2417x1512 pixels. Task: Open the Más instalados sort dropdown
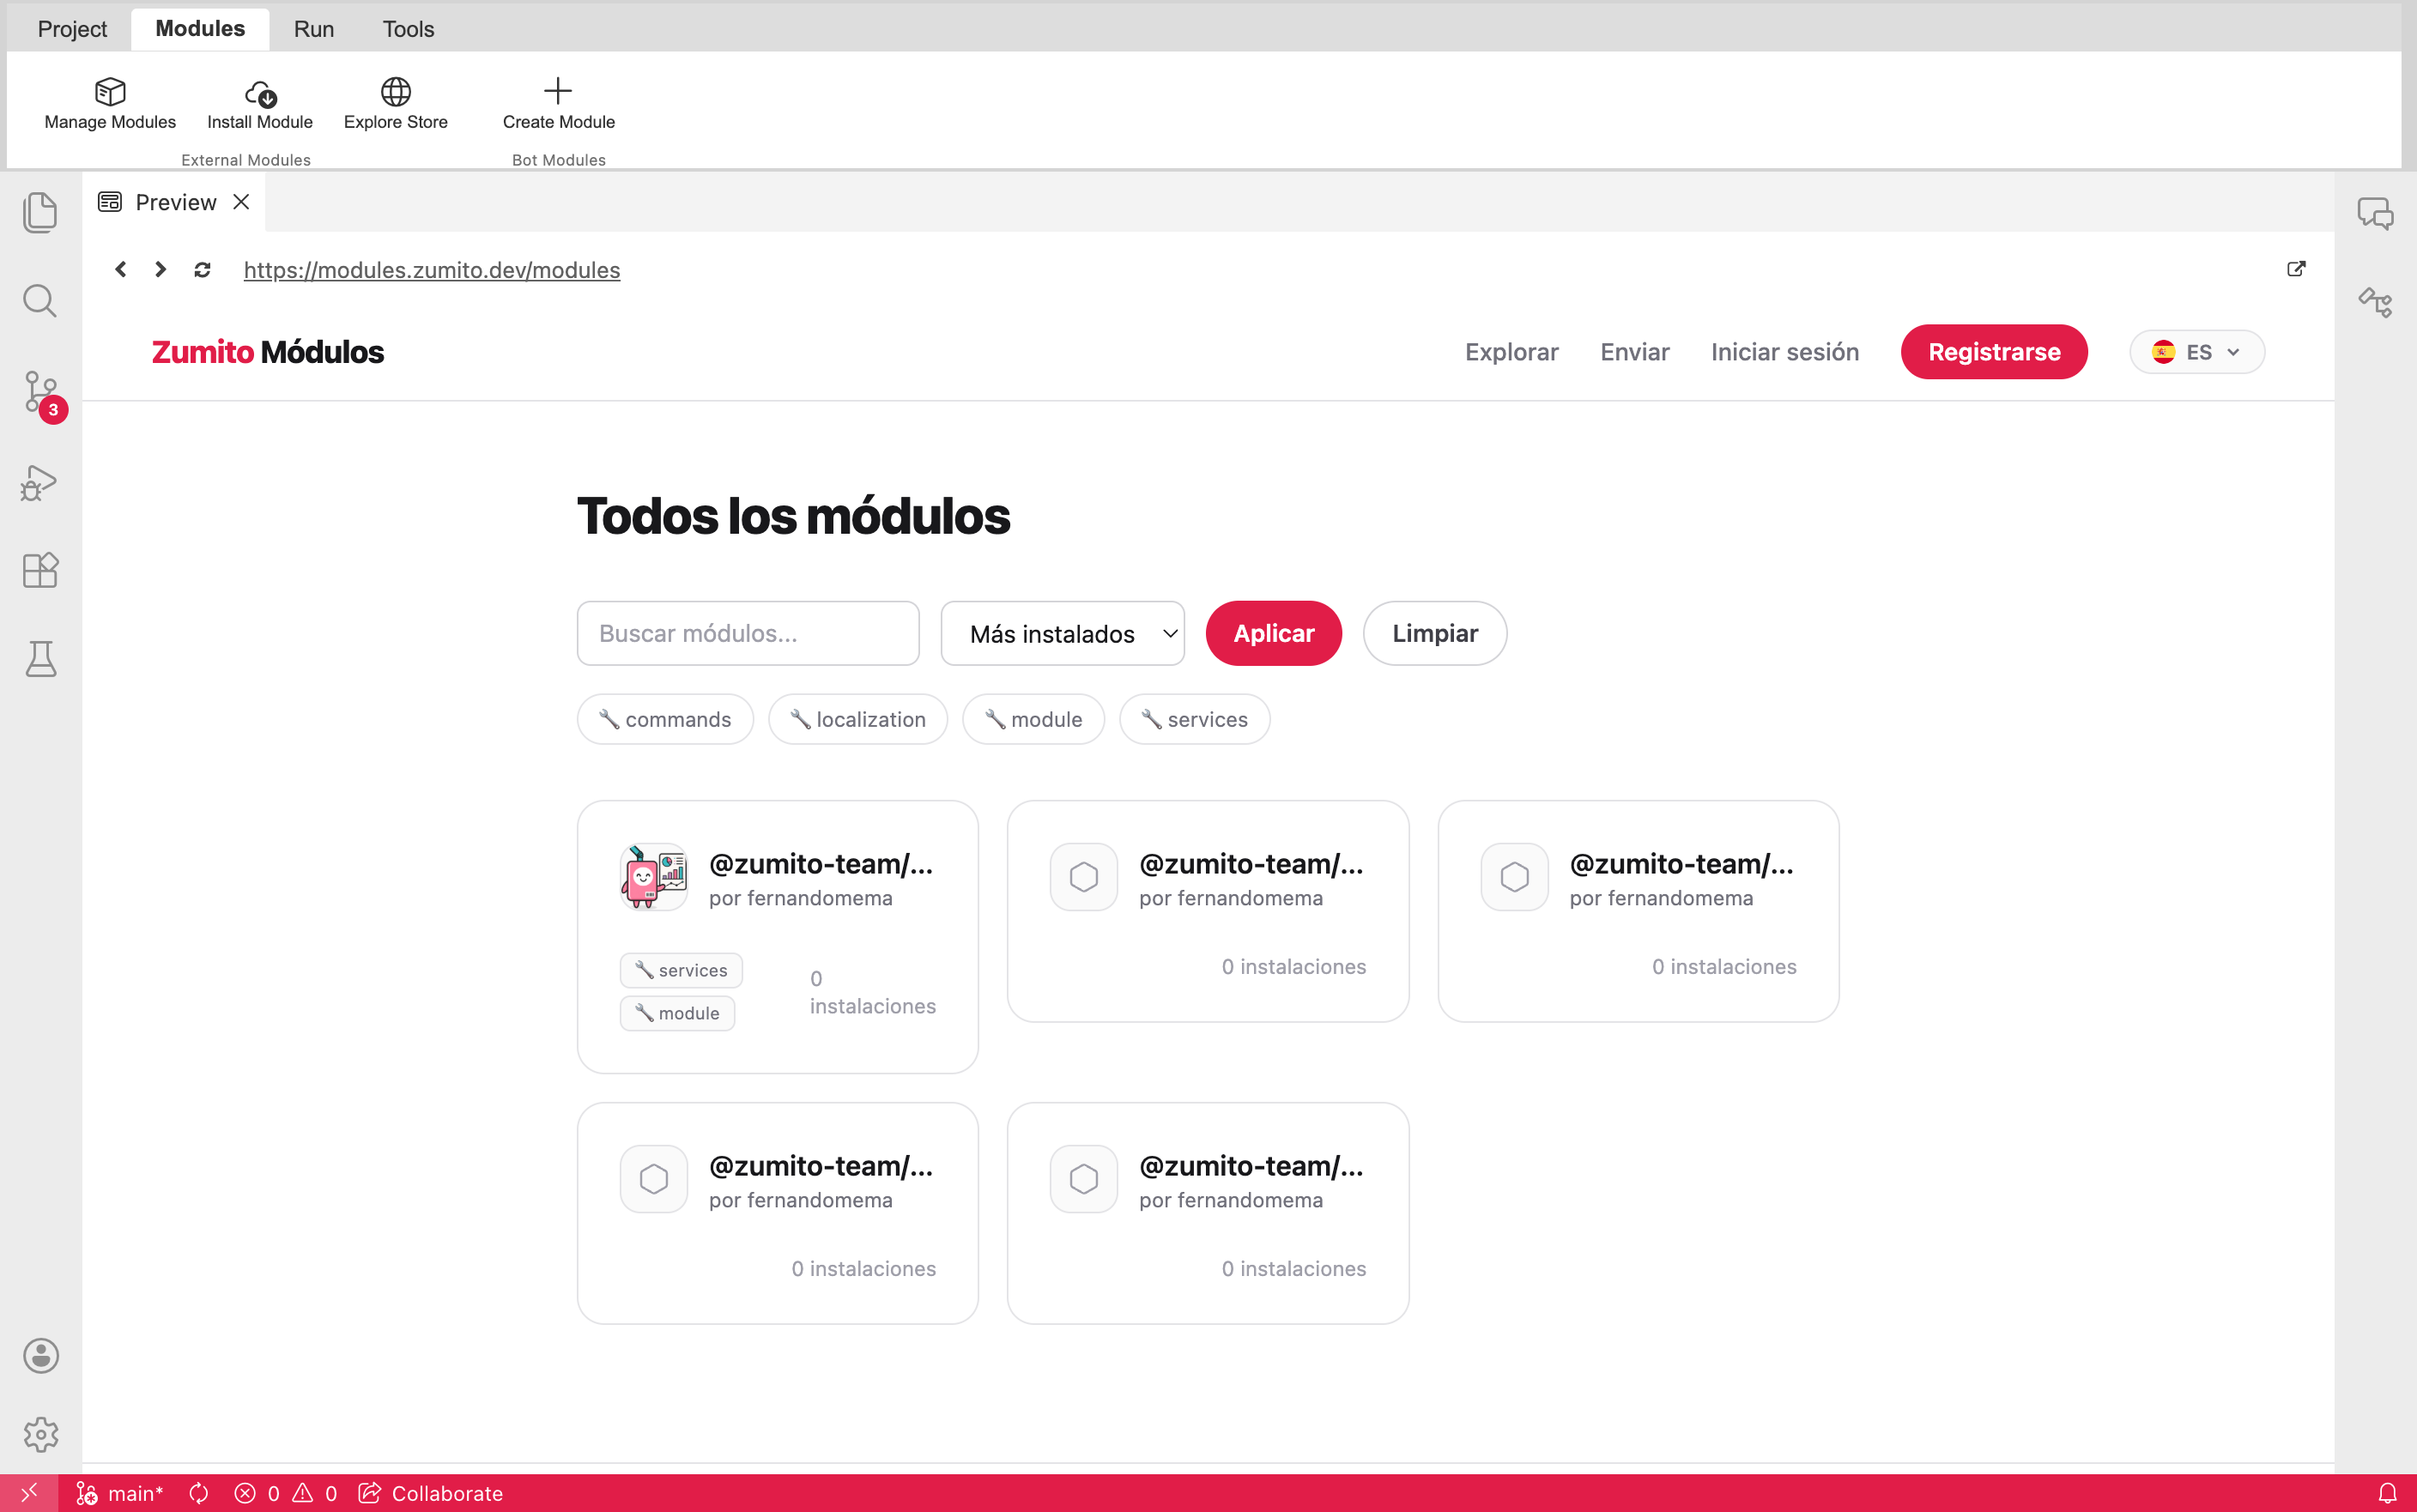pos(1062,633)
